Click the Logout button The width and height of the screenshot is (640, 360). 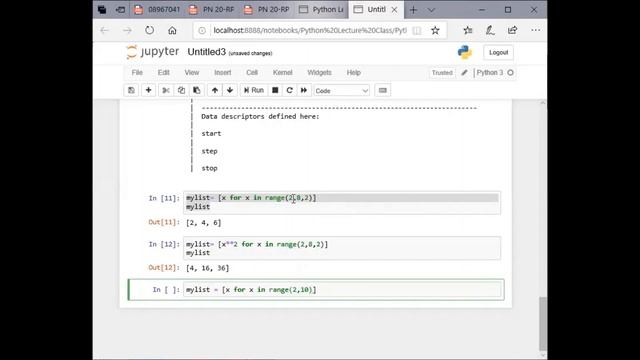tap(498, 53)
